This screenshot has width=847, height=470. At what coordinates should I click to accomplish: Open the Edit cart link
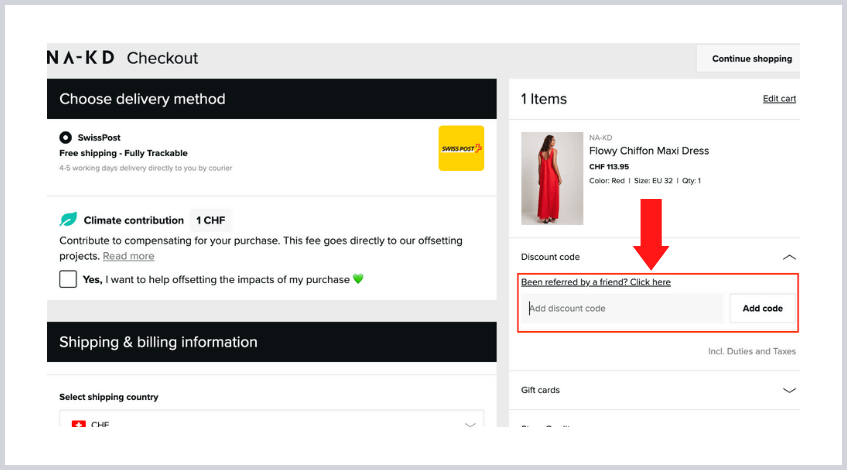(x=779, y=99)
